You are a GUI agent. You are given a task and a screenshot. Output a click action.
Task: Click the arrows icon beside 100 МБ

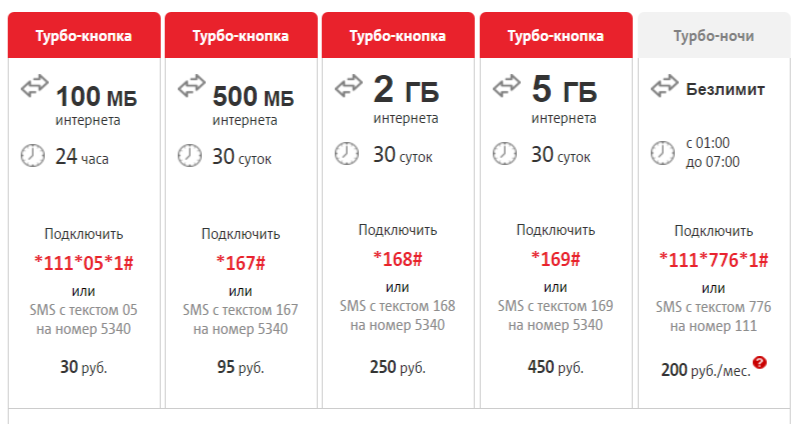(35, 86)
